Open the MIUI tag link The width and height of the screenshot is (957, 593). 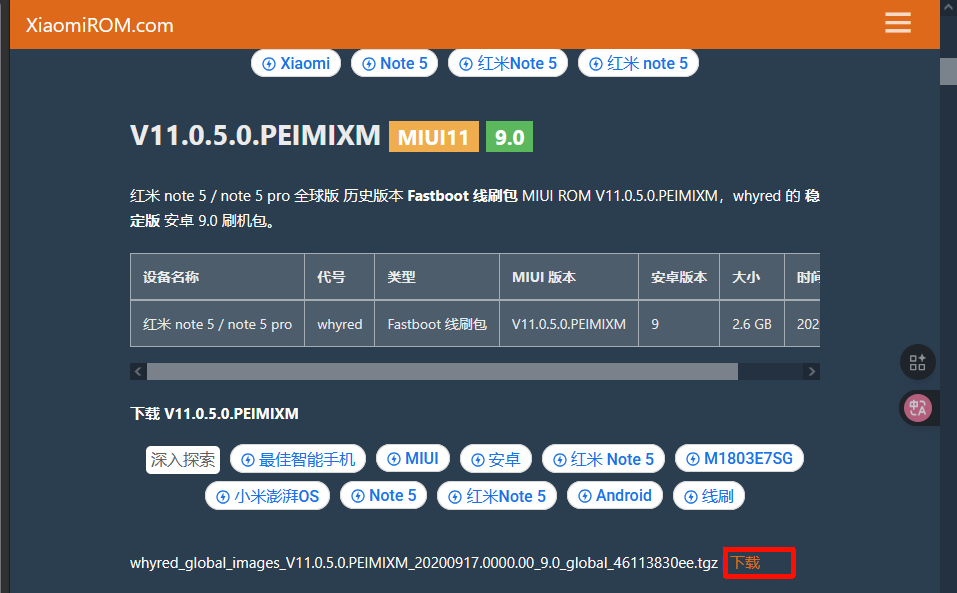[412, 459]
